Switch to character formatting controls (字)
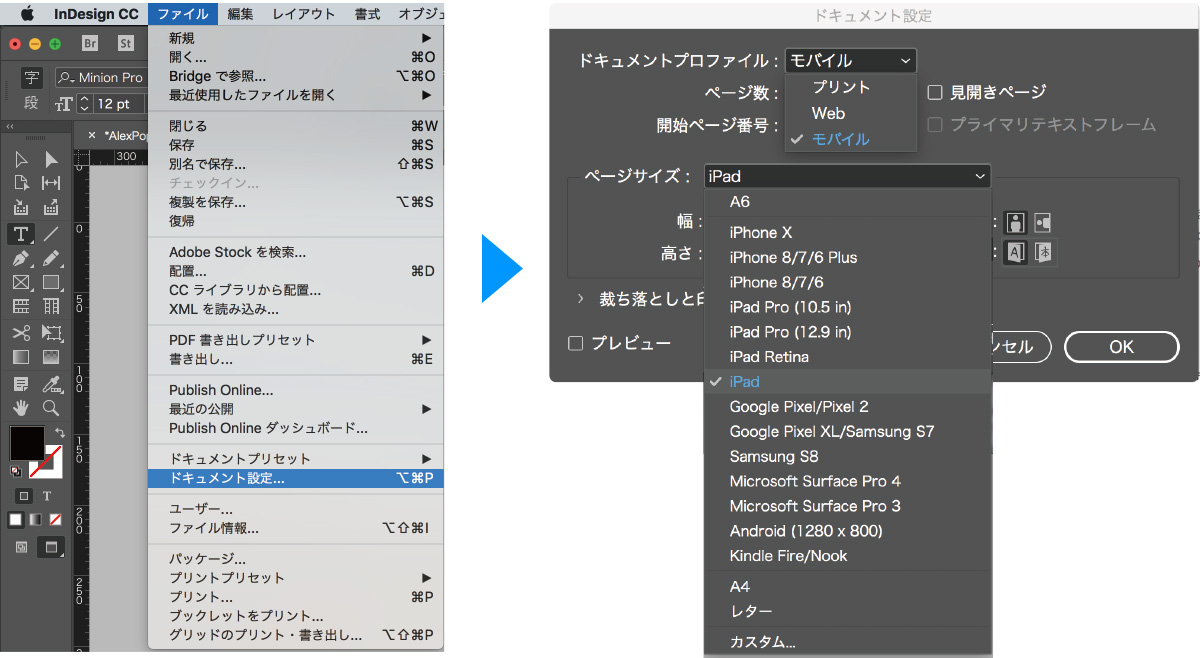Image resolution: width=1200 pixels, height=658 pixels. point(31,77)
